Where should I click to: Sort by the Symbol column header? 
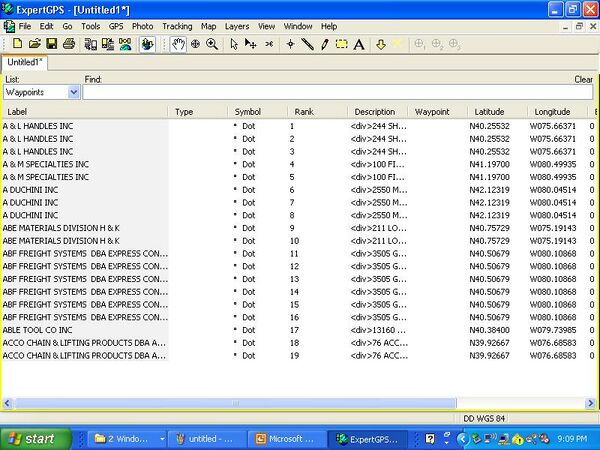click(x=258, y=112)
